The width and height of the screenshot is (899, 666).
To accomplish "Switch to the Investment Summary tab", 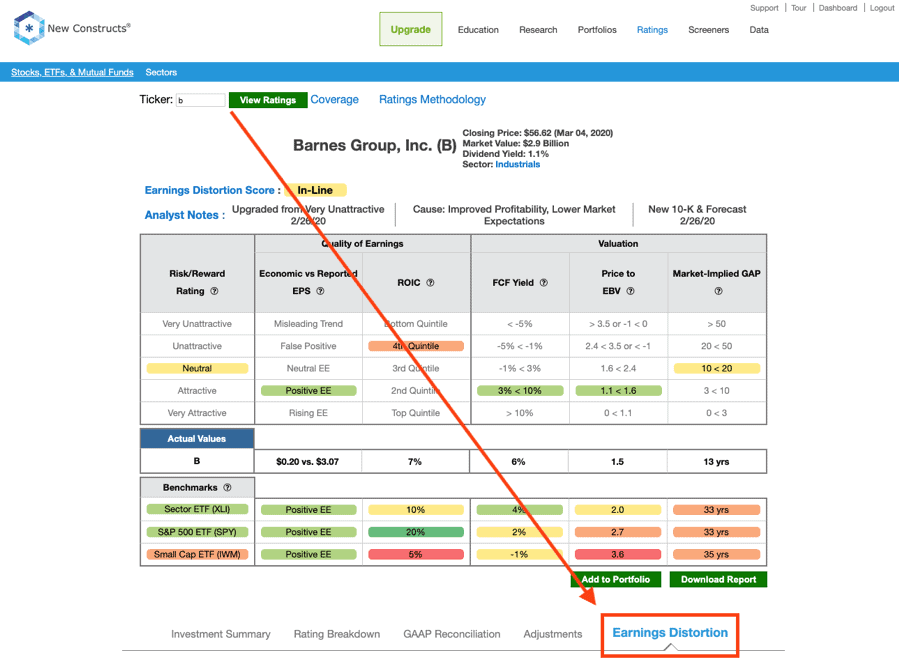I will click(221, 634).
